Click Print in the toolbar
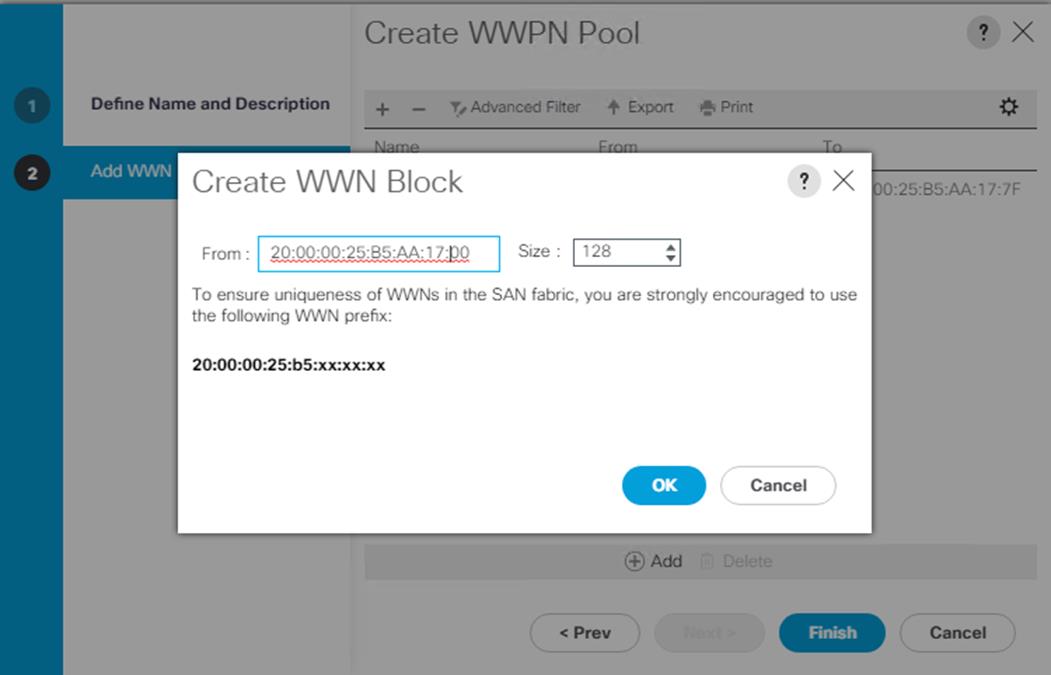The width and height of the screenshot is (1051, 675). click(x=727, y=107)
